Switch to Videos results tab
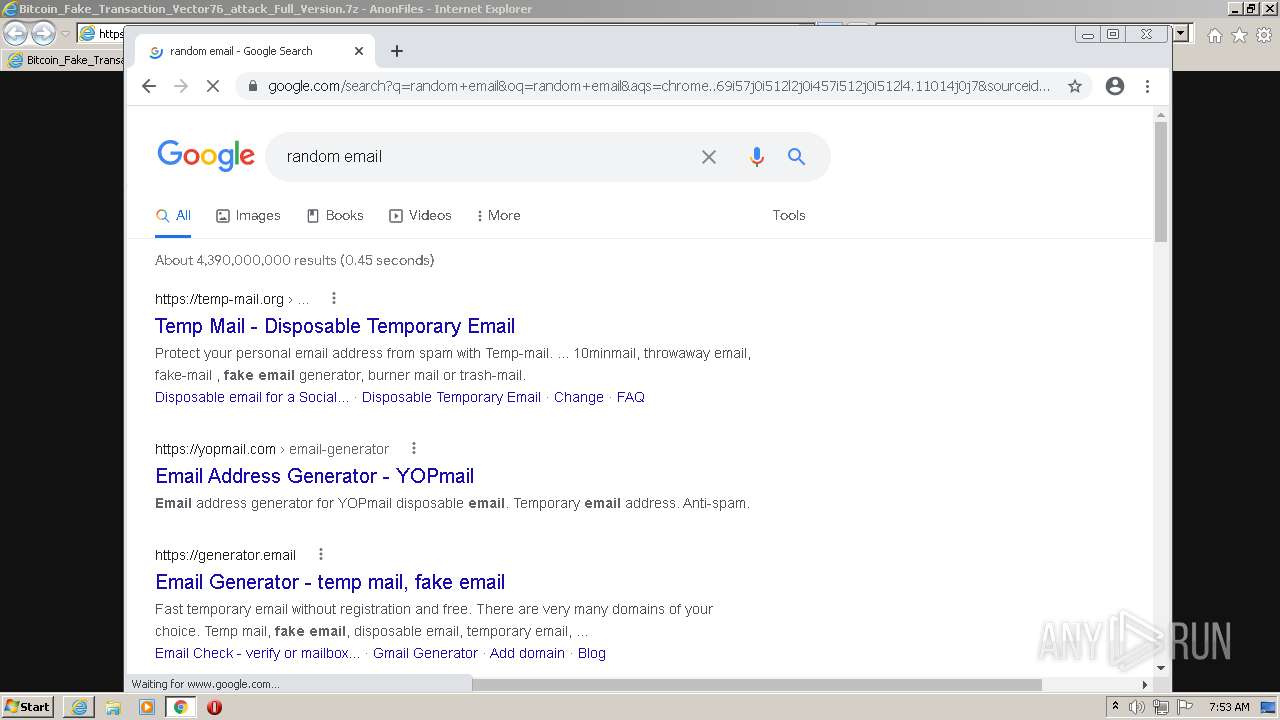 [x=420, y=215]
